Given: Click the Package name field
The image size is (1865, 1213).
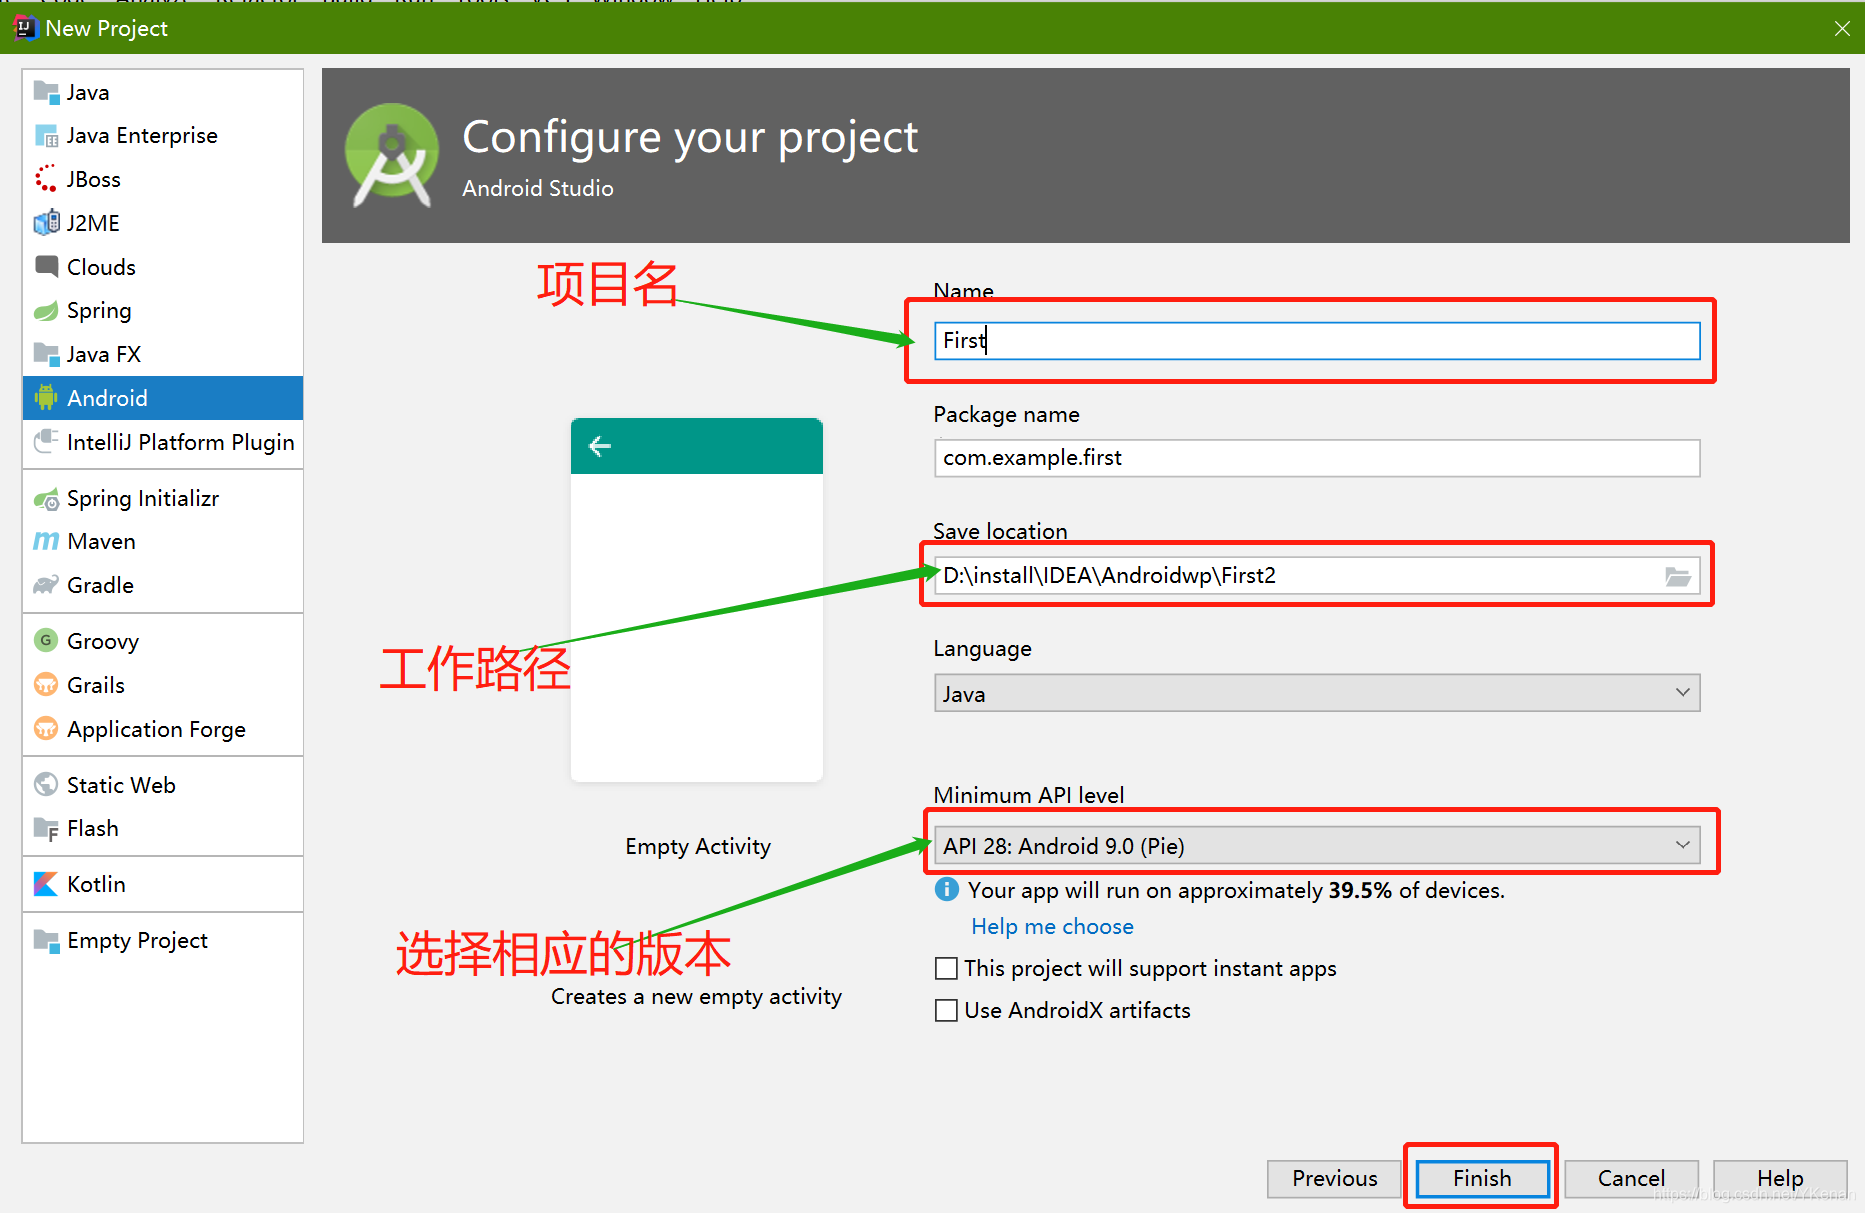Looking at the screenshot, I should point(1317,458).
